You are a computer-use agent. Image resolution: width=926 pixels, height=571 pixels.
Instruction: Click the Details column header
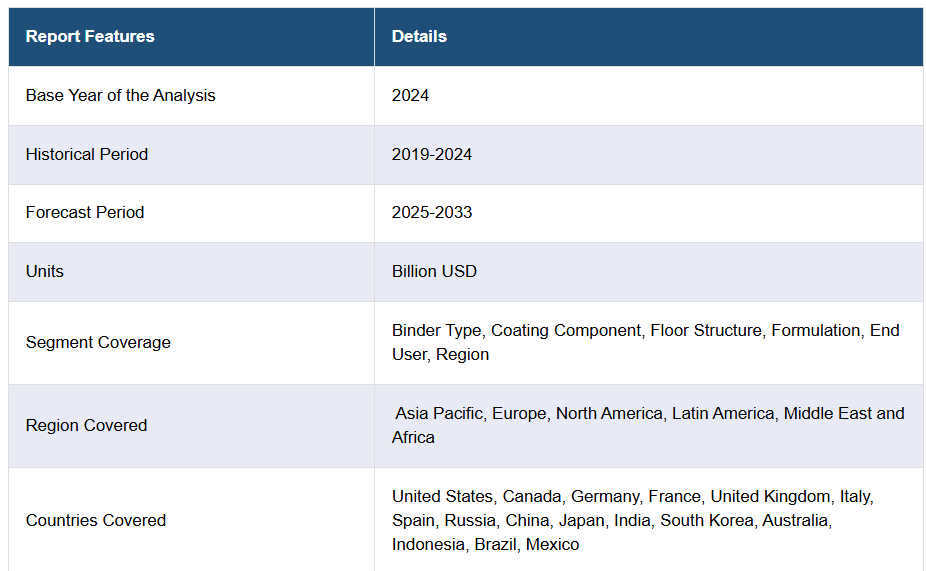click(x=419, y=37)
